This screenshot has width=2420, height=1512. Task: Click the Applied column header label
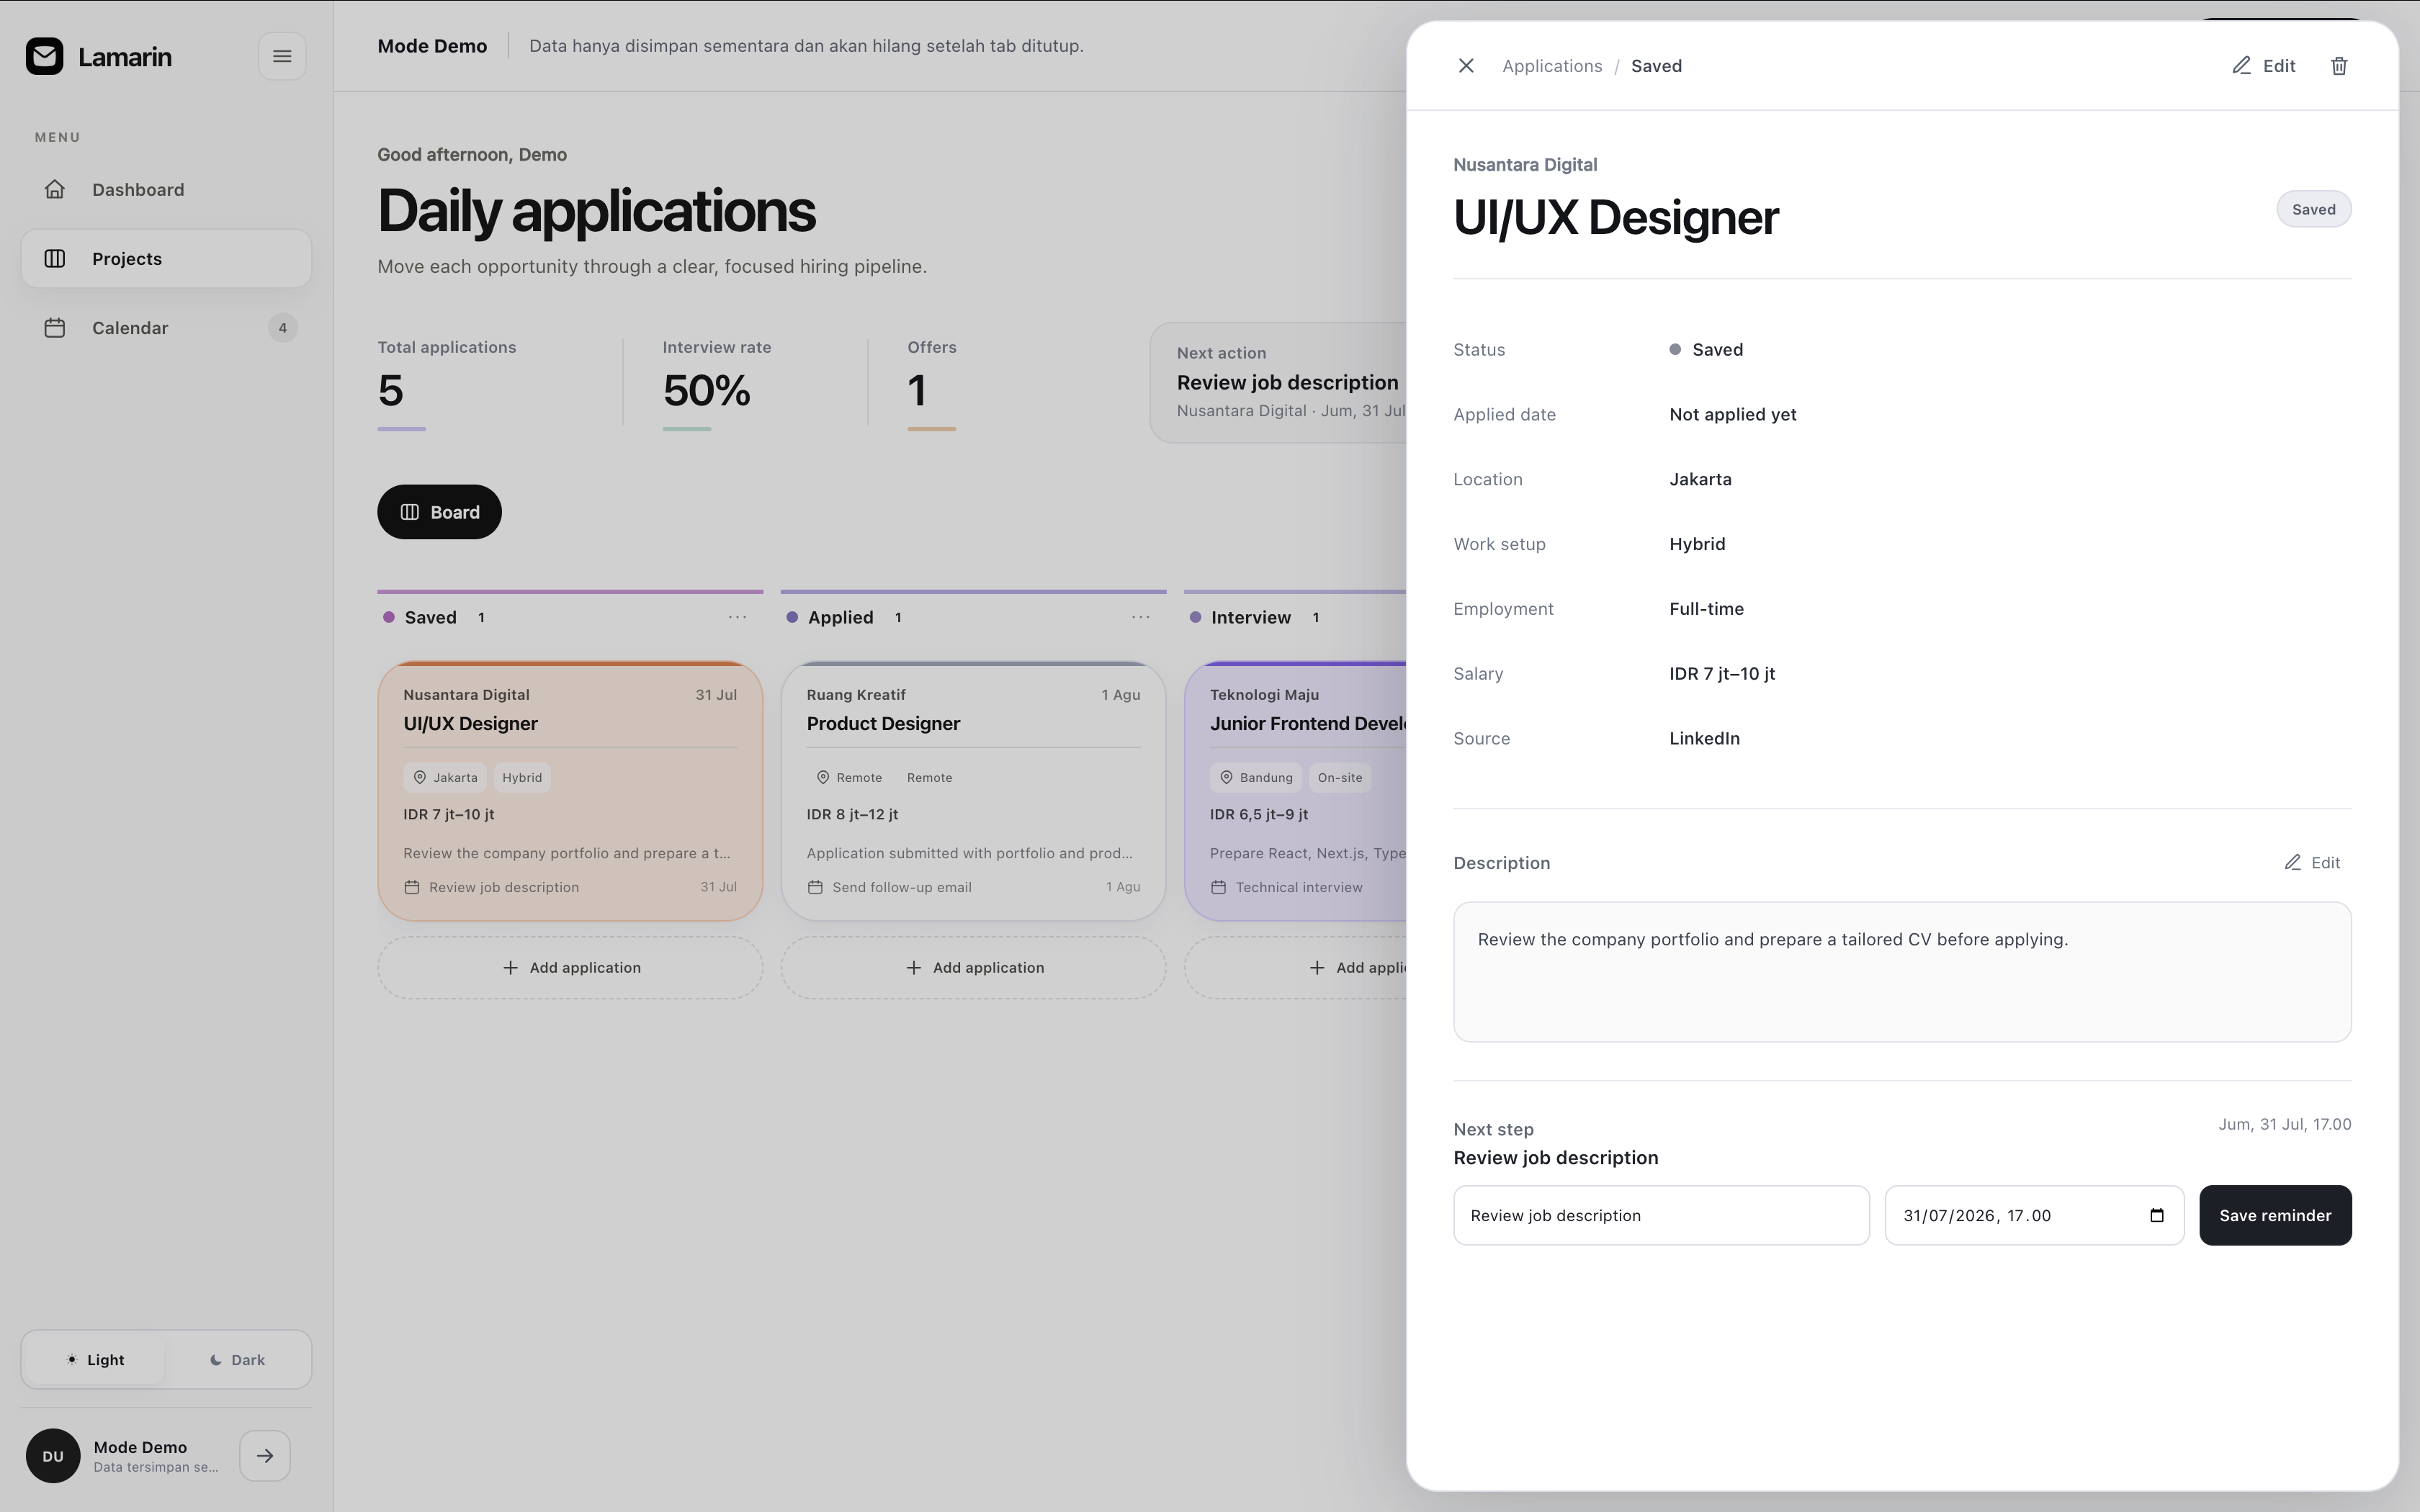tap(840, 617)
